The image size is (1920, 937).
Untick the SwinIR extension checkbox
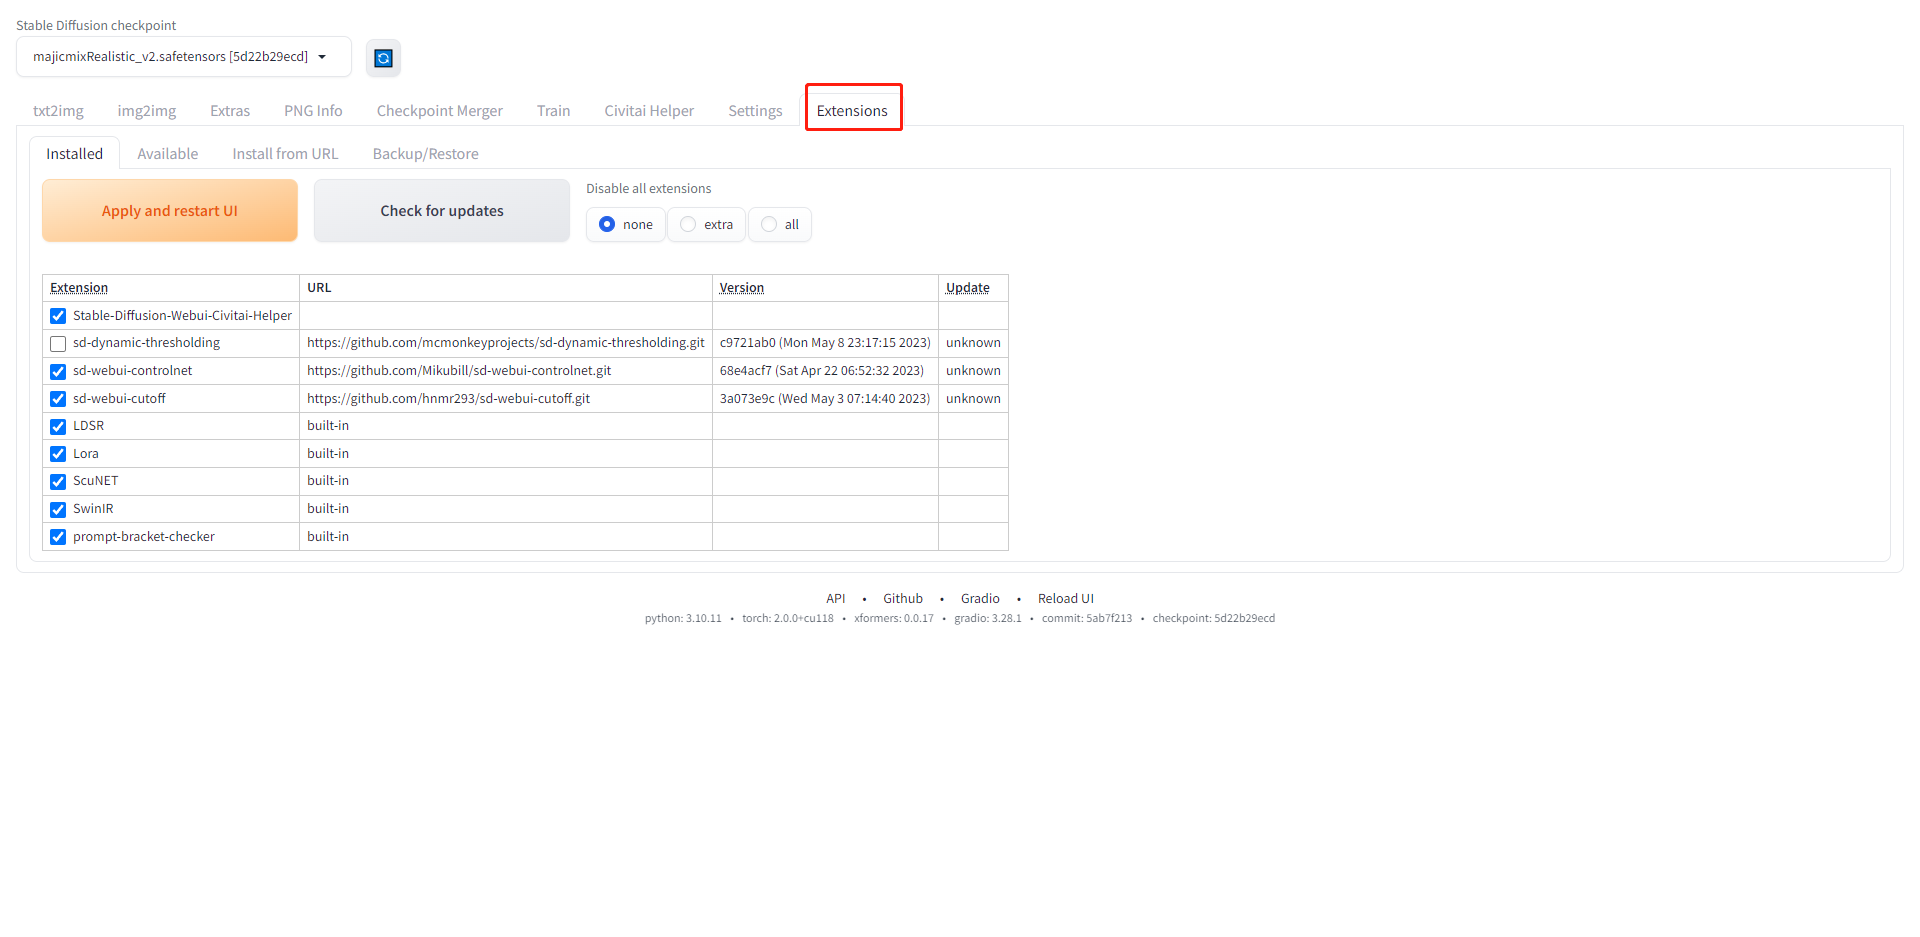[x=58, y=510]
